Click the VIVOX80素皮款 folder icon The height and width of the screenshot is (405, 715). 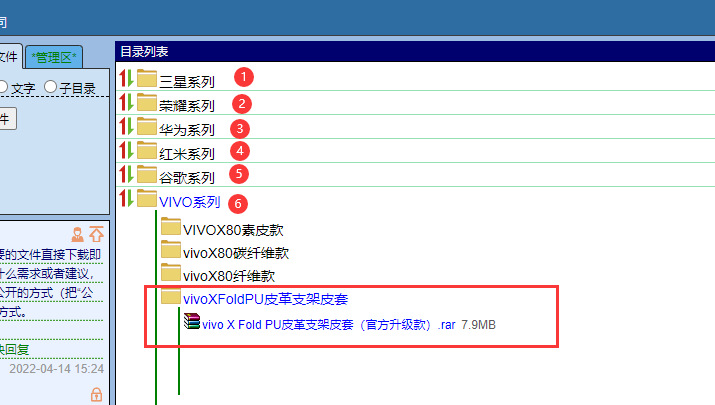point(171,226)
